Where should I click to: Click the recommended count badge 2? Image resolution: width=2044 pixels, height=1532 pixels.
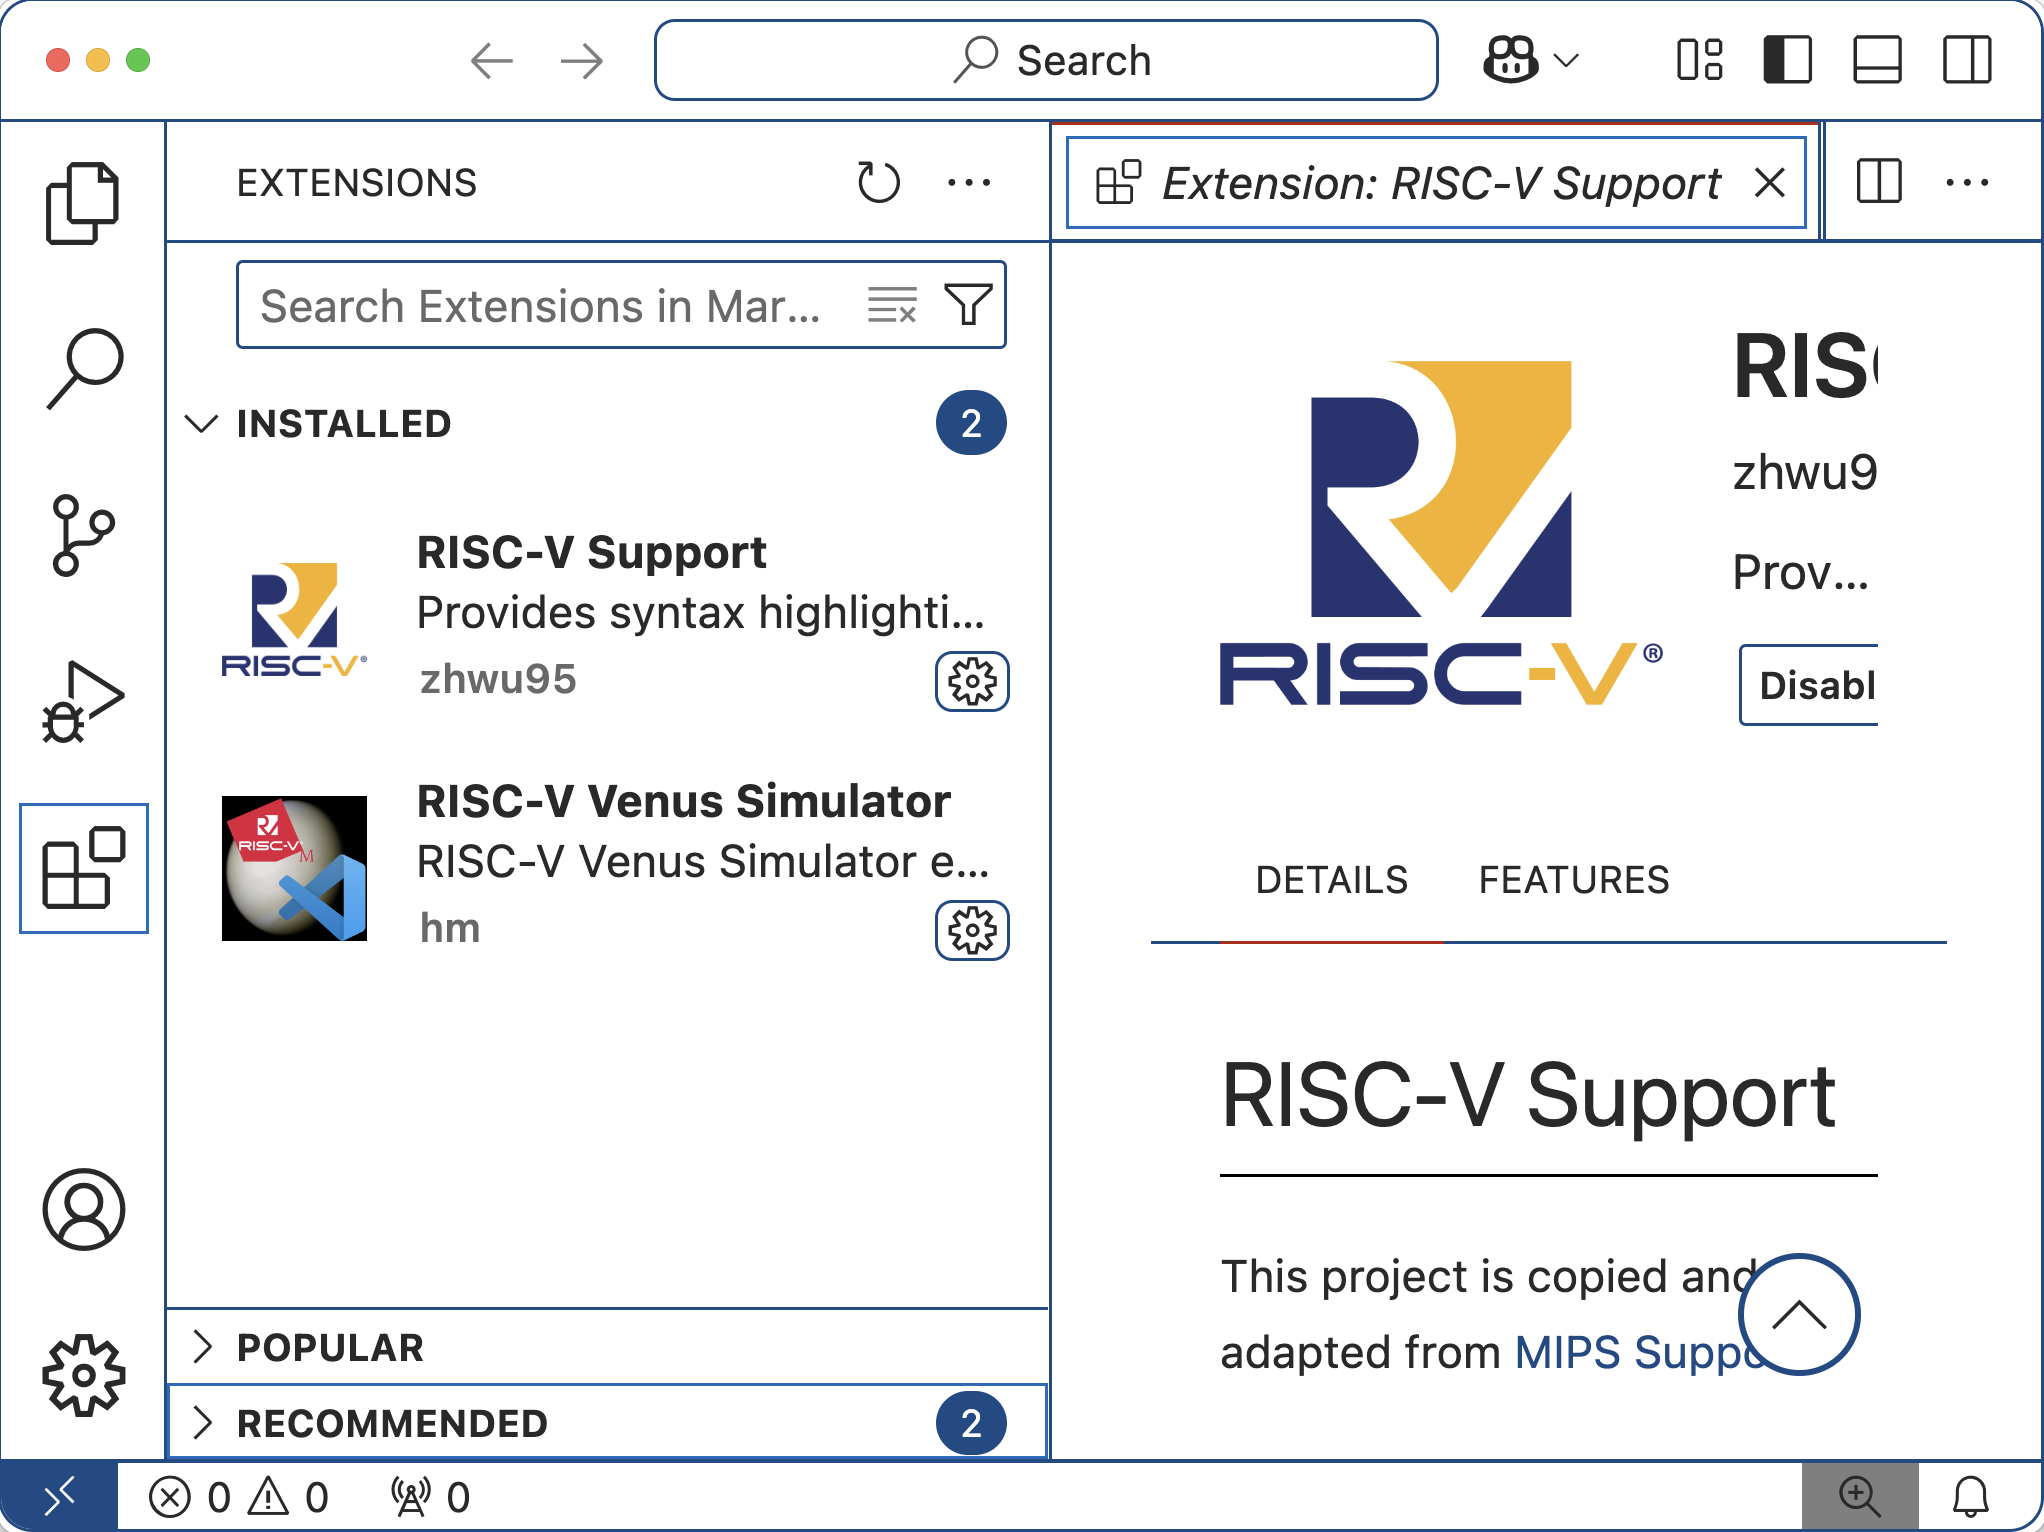click(x=970, y=1423)
